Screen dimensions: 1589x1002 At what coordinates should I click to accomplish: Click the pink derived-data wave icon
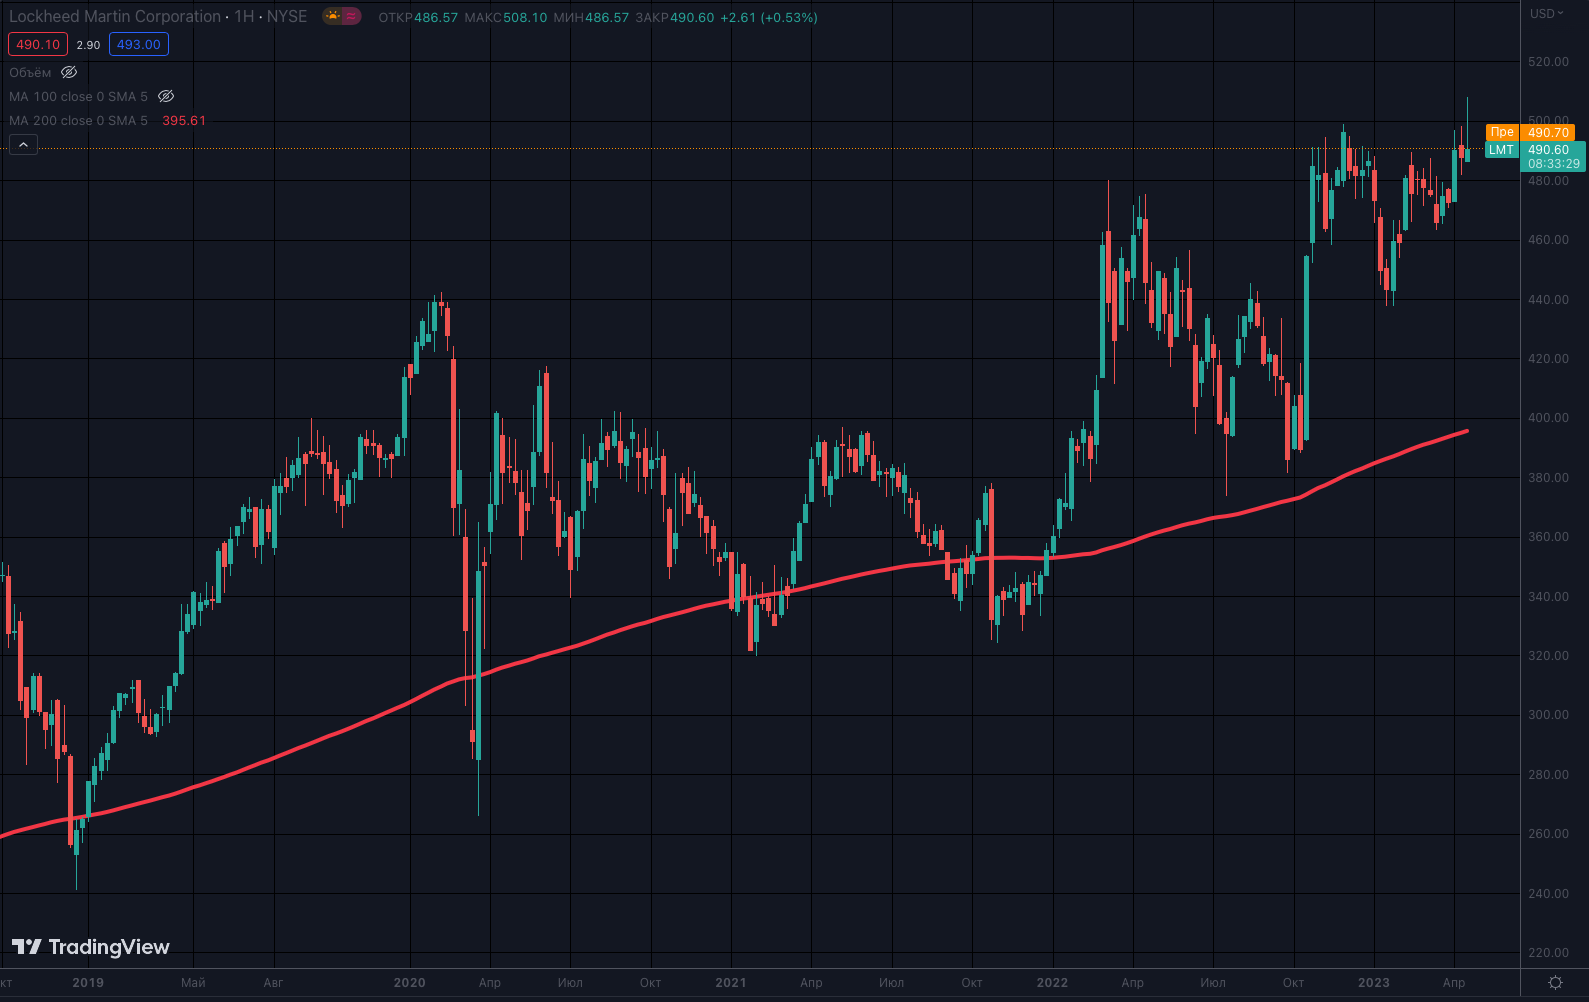(x=351, y=17)
